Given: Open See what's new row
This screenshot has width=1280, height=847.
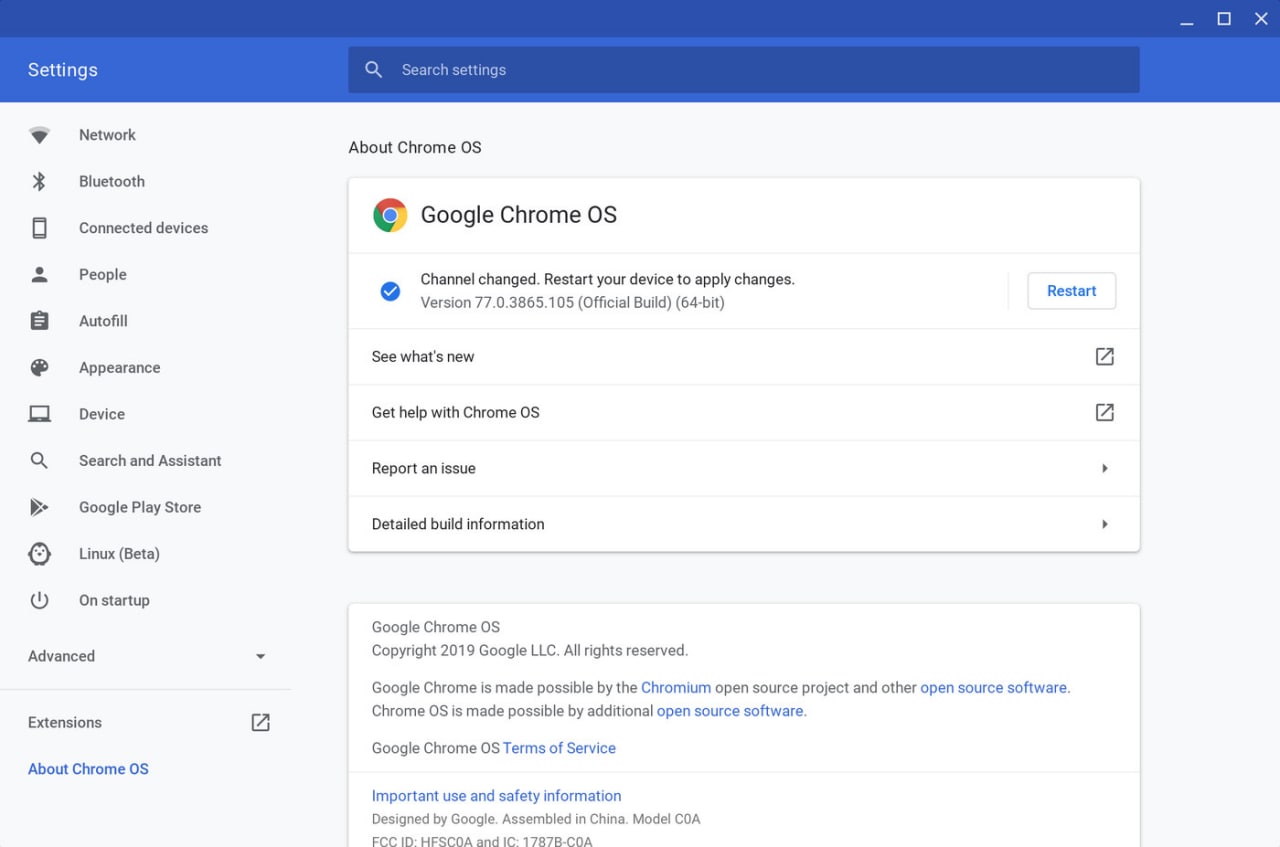Looking at the screenshot, I should (744, 357).
